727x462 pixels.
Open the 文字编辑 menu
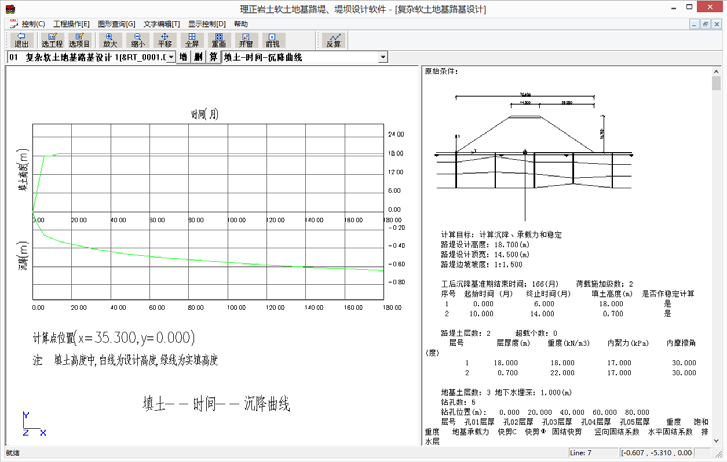[162, 23]
